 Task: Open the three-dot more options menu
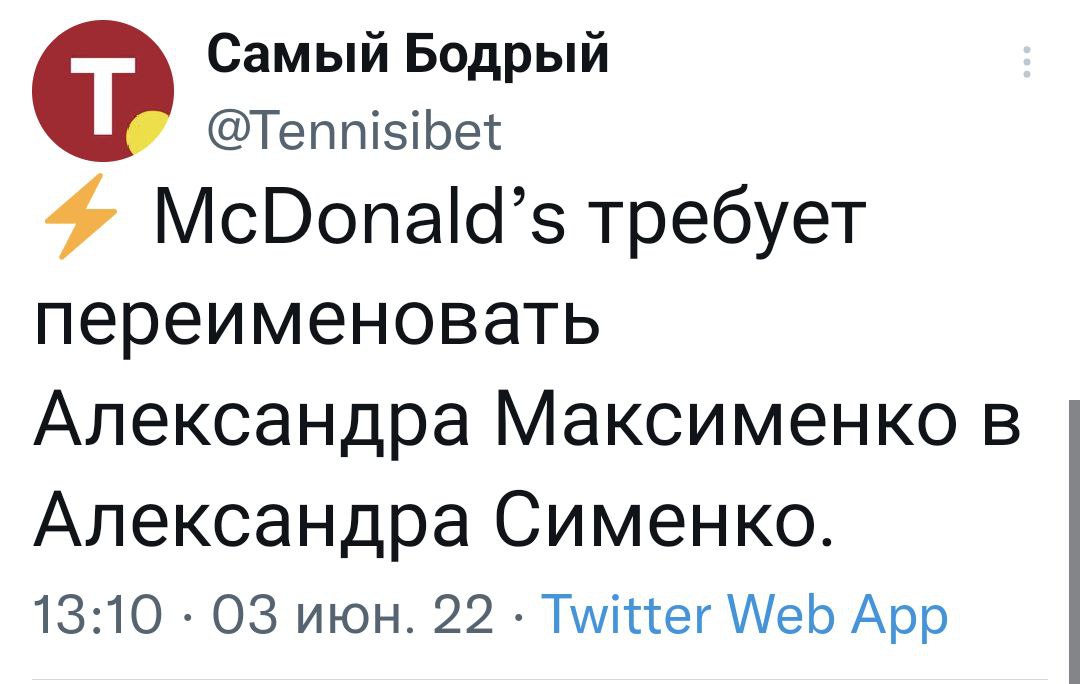coord(1025,62)
